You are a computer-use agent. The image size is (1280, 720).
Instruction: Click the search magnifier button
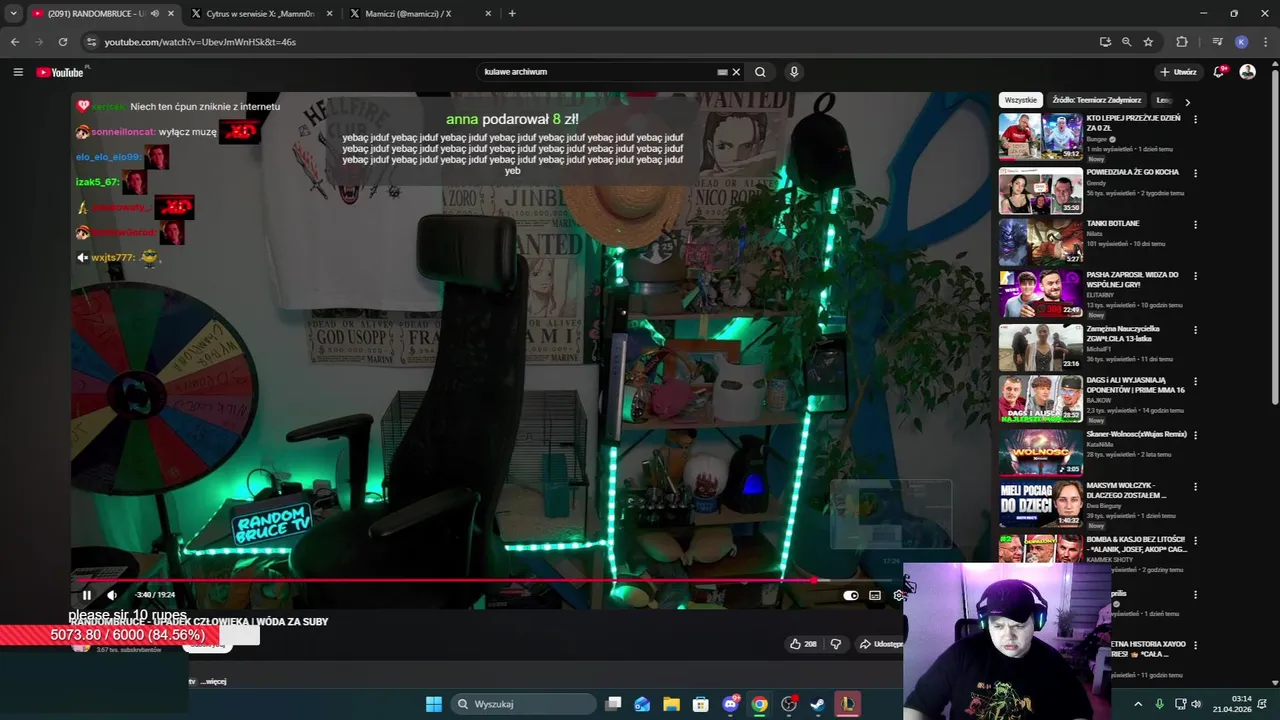point(760,72)
